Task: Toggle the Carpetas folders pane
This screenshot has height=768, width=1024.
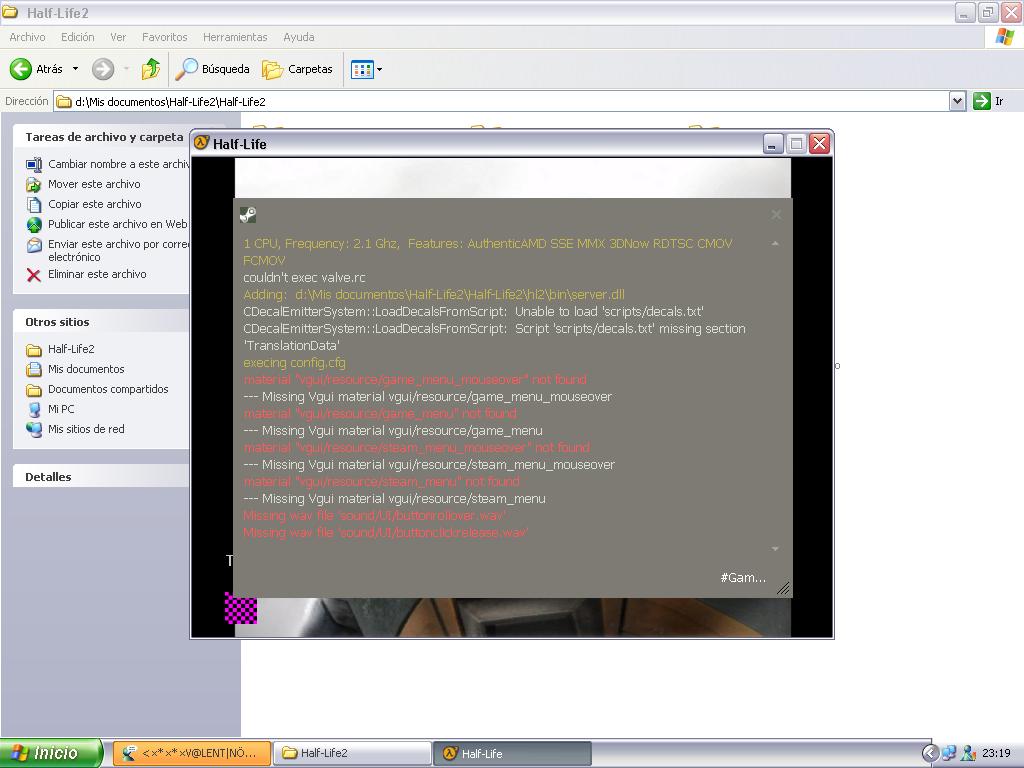Action: (298, 69)
